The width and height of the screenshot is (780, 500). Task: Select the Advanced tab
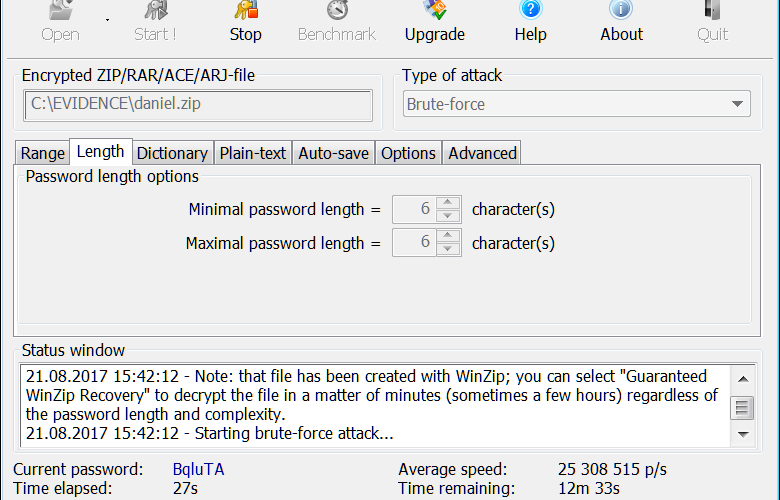coord(482,153)
